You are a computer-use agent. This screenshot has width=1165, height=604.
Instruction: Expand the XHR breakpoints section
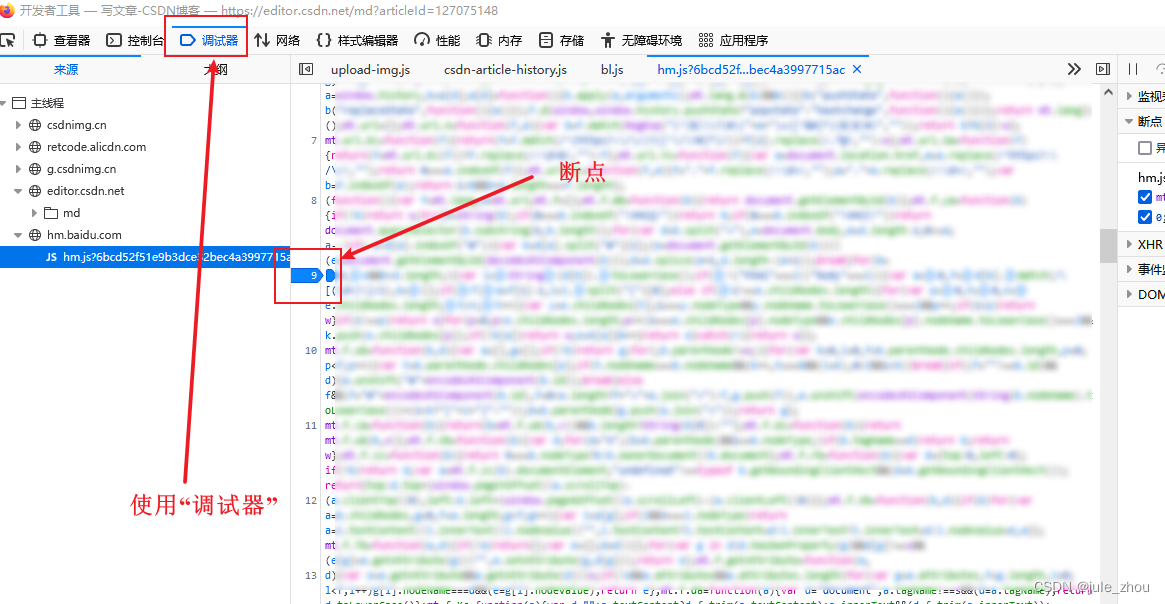click(1144, 244)
